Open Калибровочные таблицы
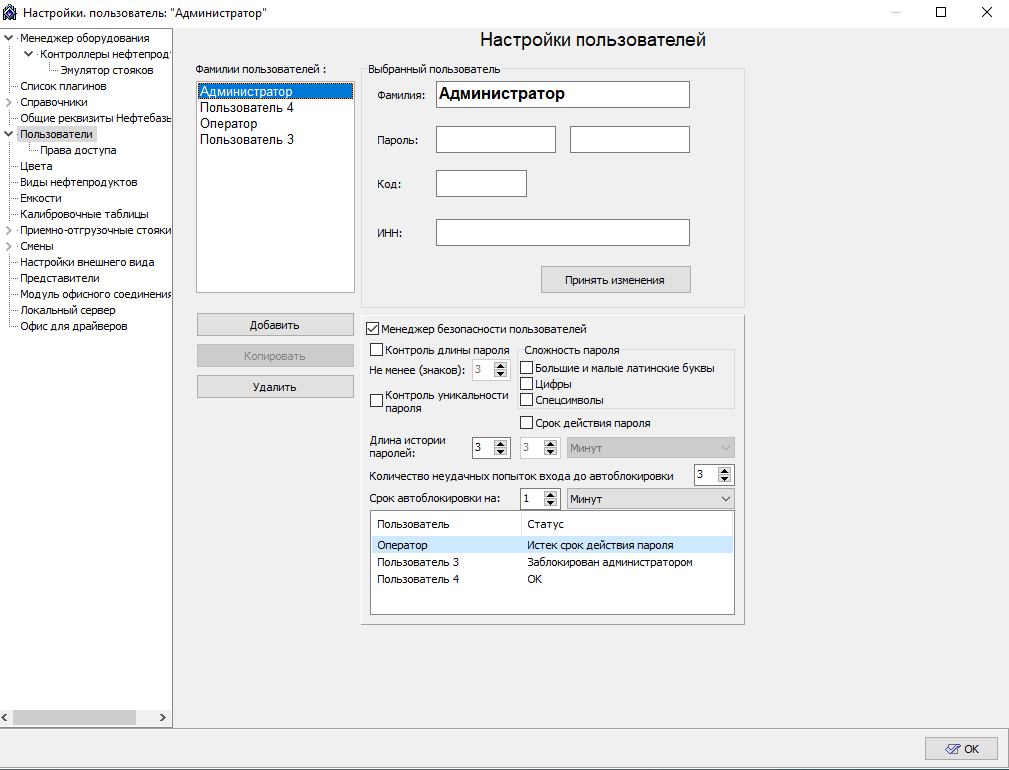The height and width of the screenshot is (770, 1009). click(x=84, y=214)
